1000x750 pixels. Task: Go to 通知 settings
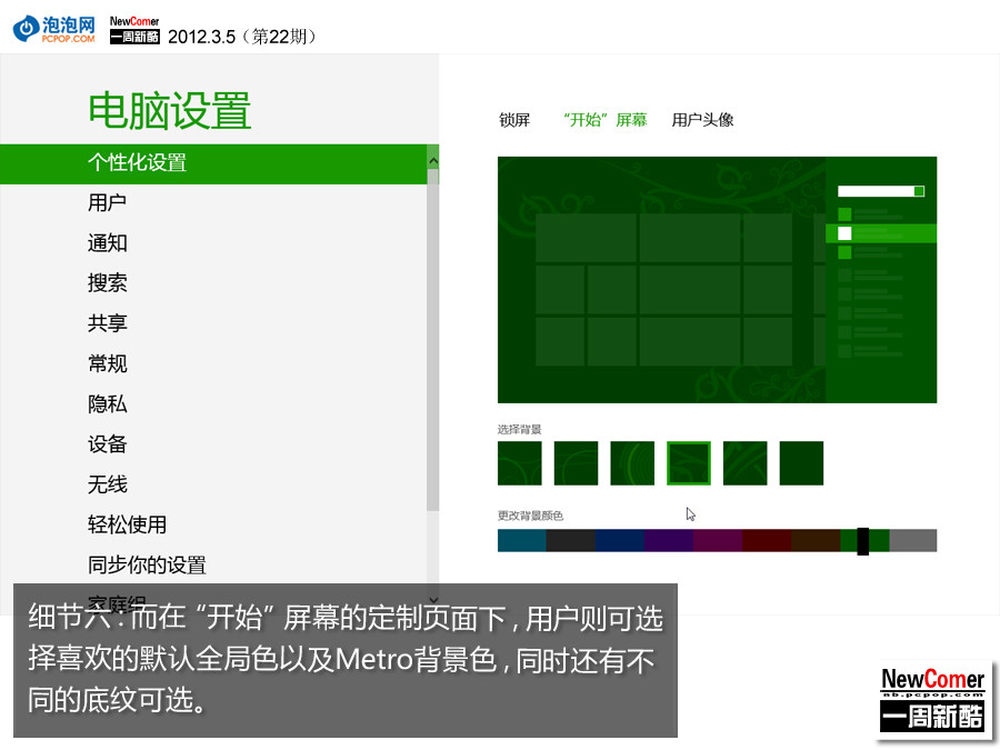point(107,243)
